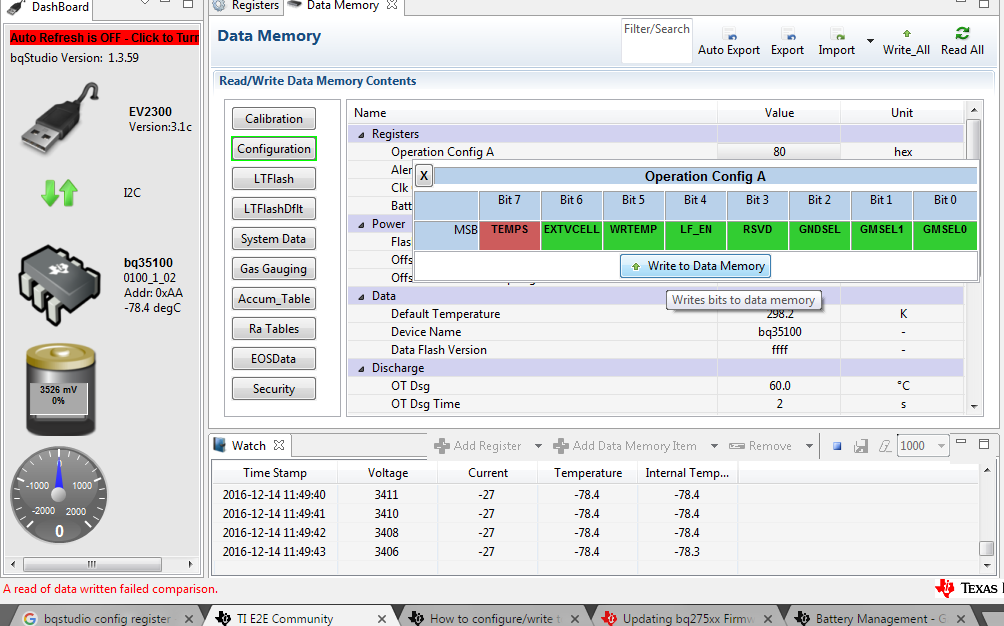Click the OT Dsg Time row
1004x626 pixels.
pos(656,405)
